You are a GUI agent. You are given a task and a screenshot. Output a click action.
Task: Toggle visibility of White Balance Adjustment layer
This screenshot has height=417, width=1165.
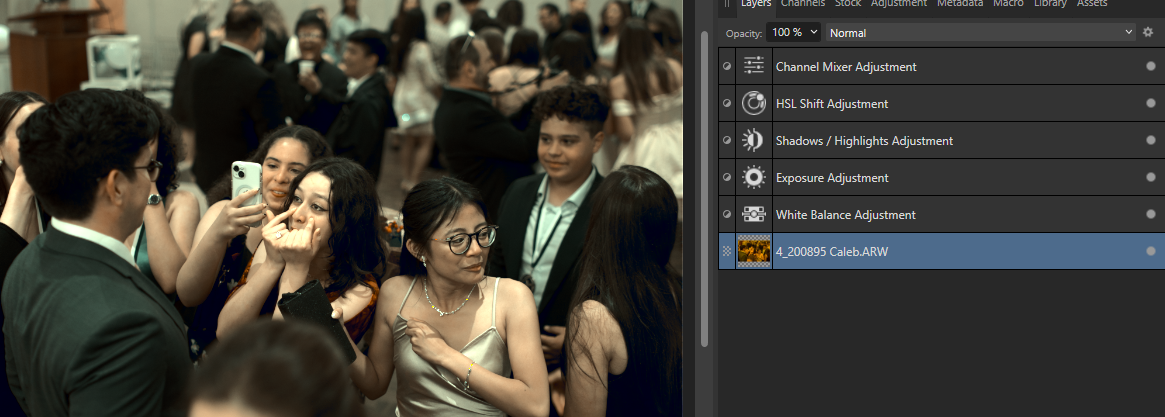(x=1151, y=215)
